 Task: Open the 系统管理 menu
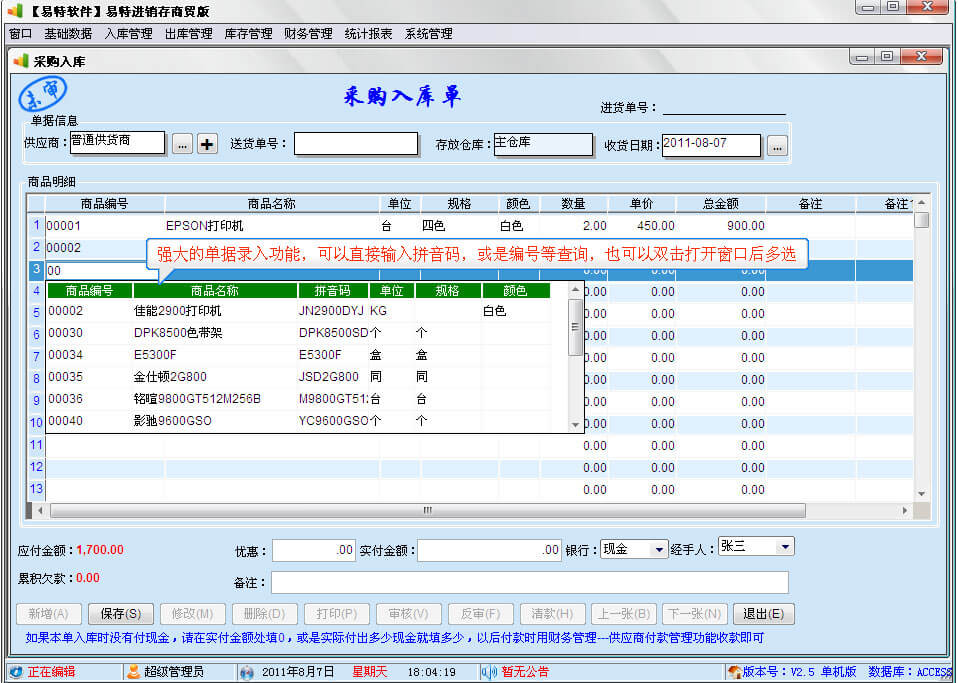click(x=428, y=34)
